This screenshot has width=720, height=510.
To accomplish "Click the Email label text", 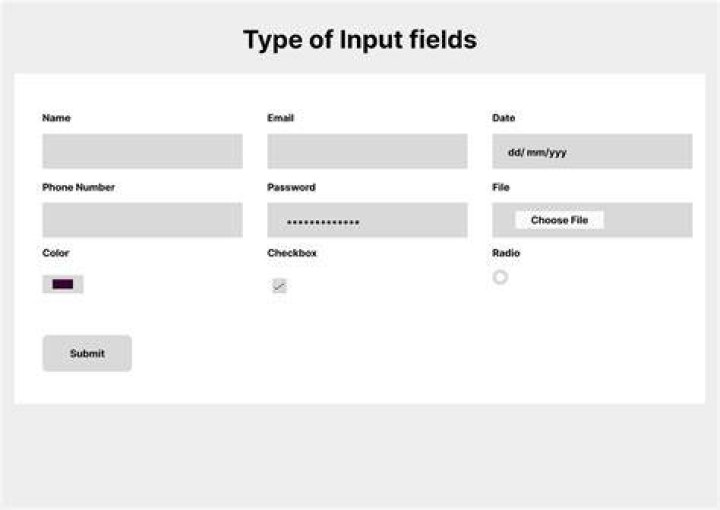I will (x=281, y=118).
